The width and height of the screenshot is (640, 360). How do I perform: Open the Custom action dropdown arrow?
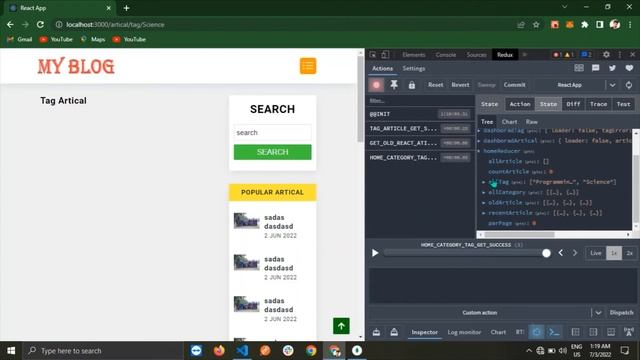598,313
